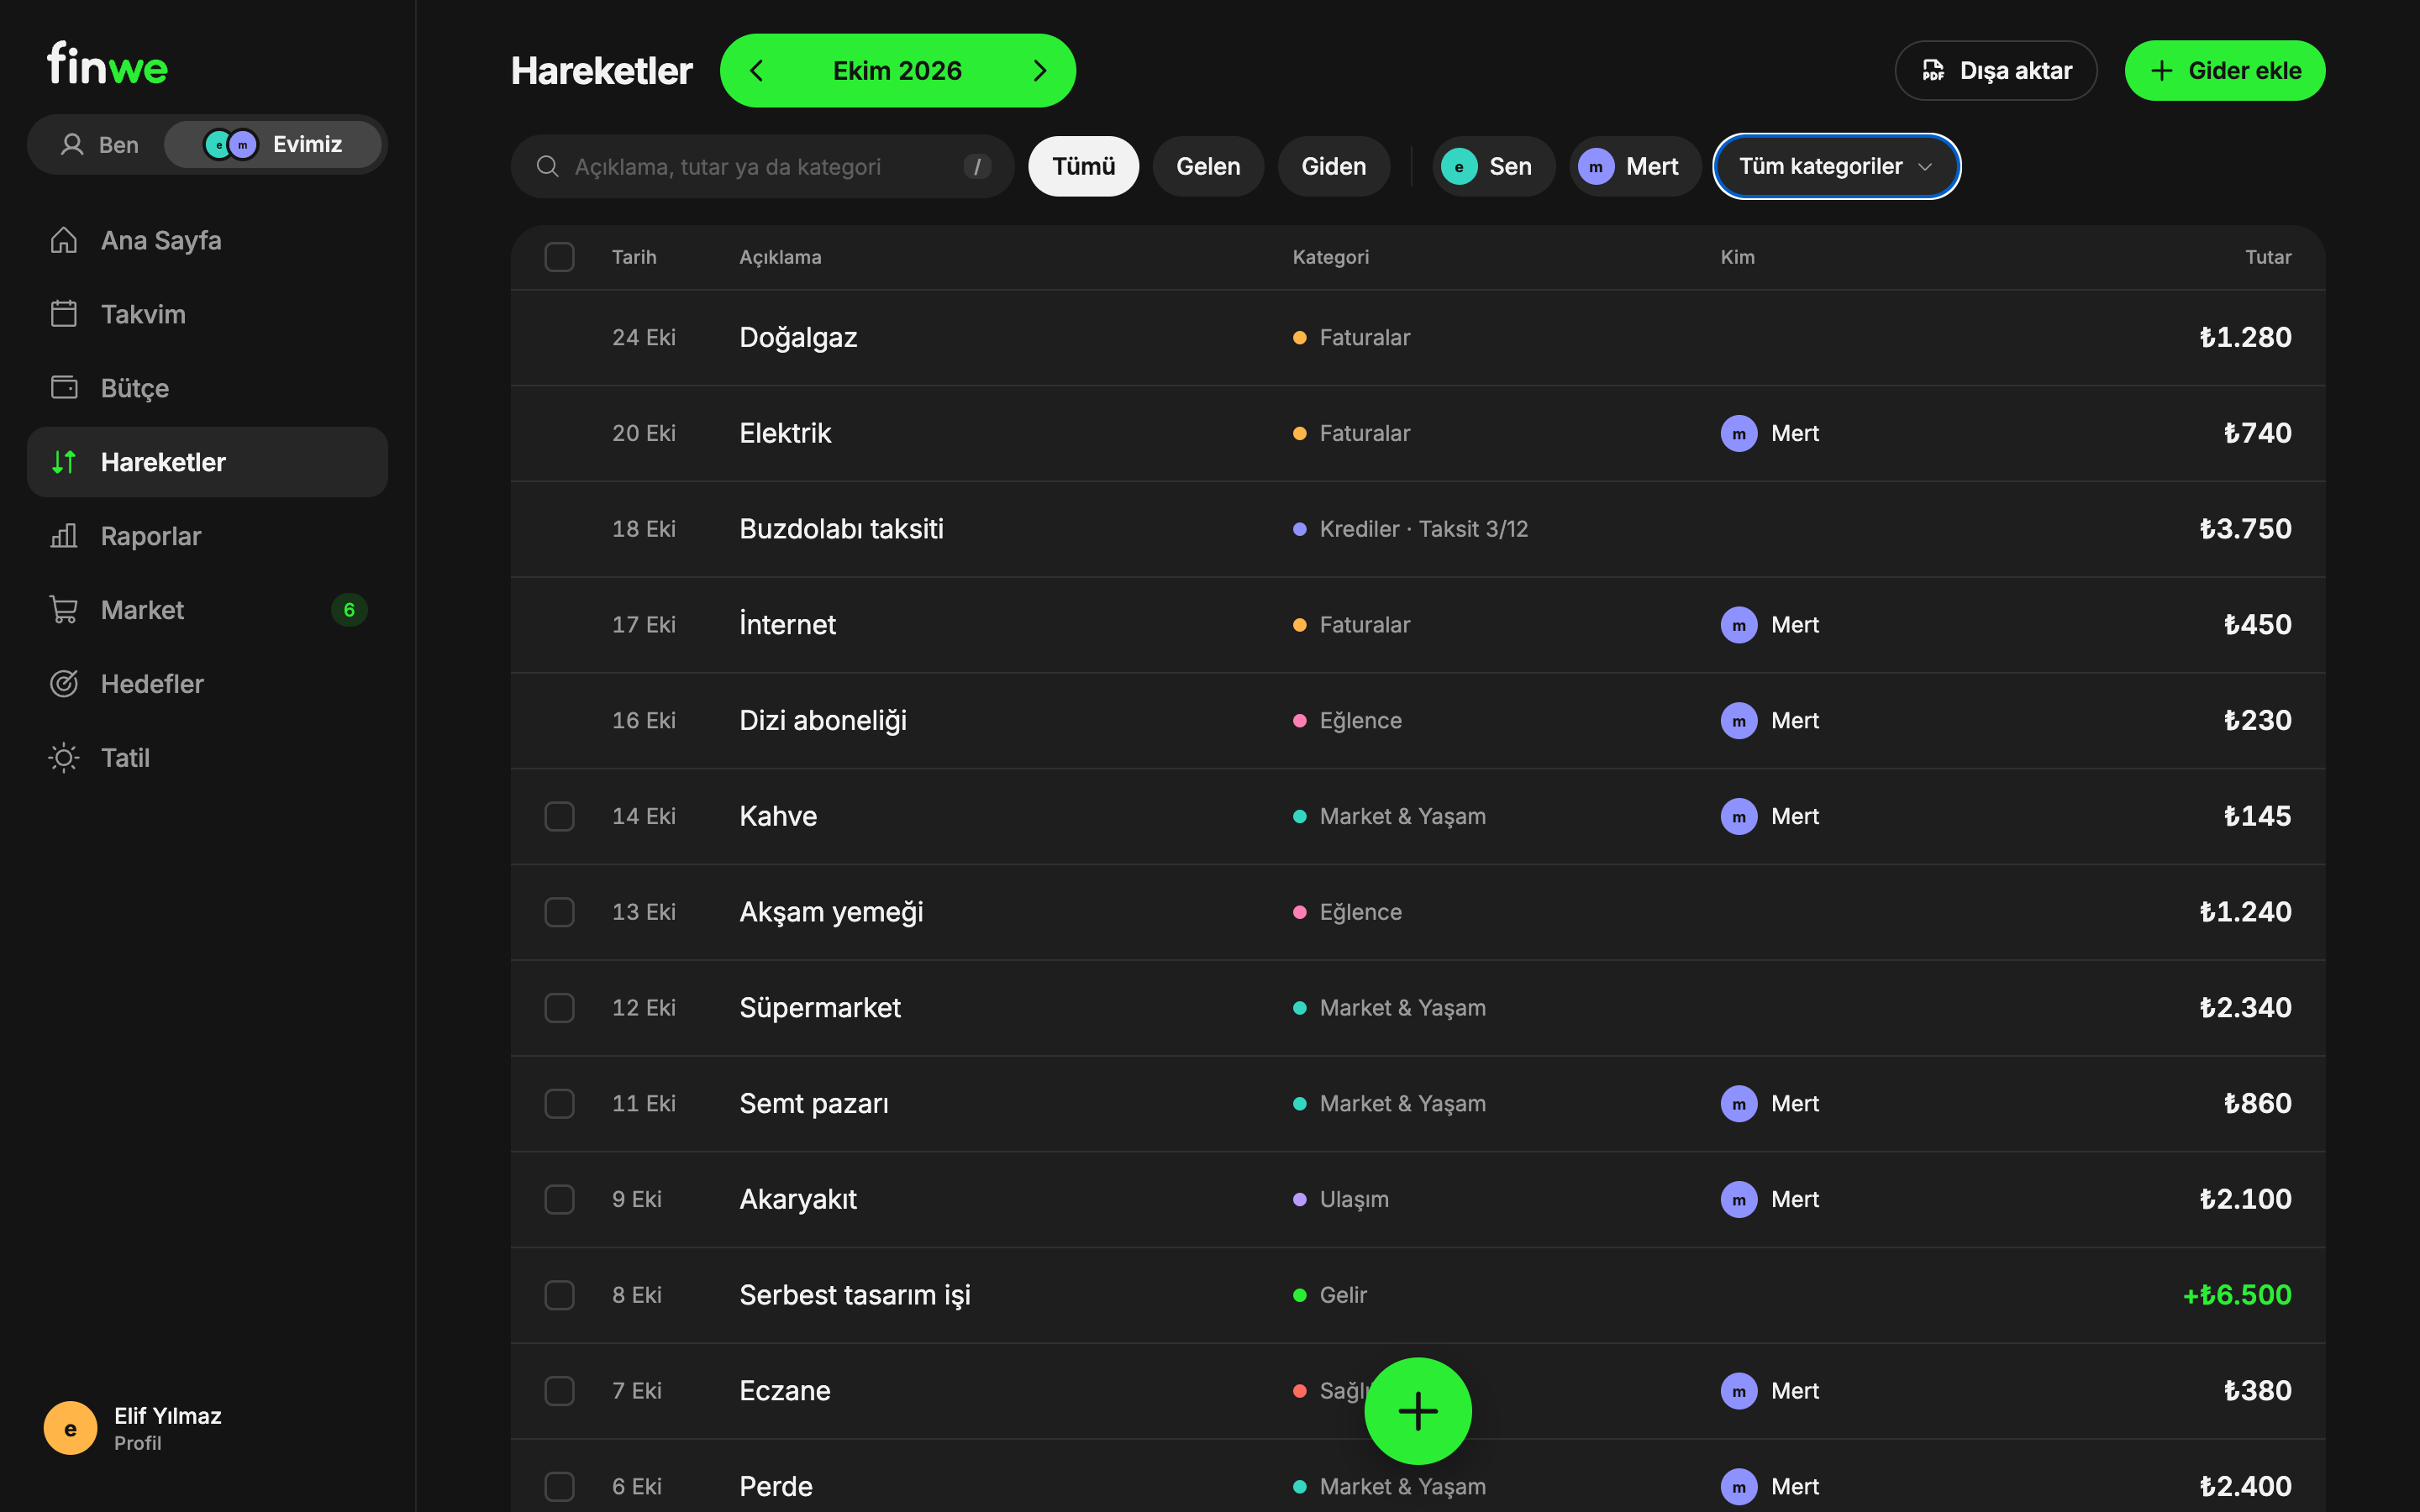Filter by Giden transactions
This screenshot has width=2420, height=1512.
(1333, 166)
